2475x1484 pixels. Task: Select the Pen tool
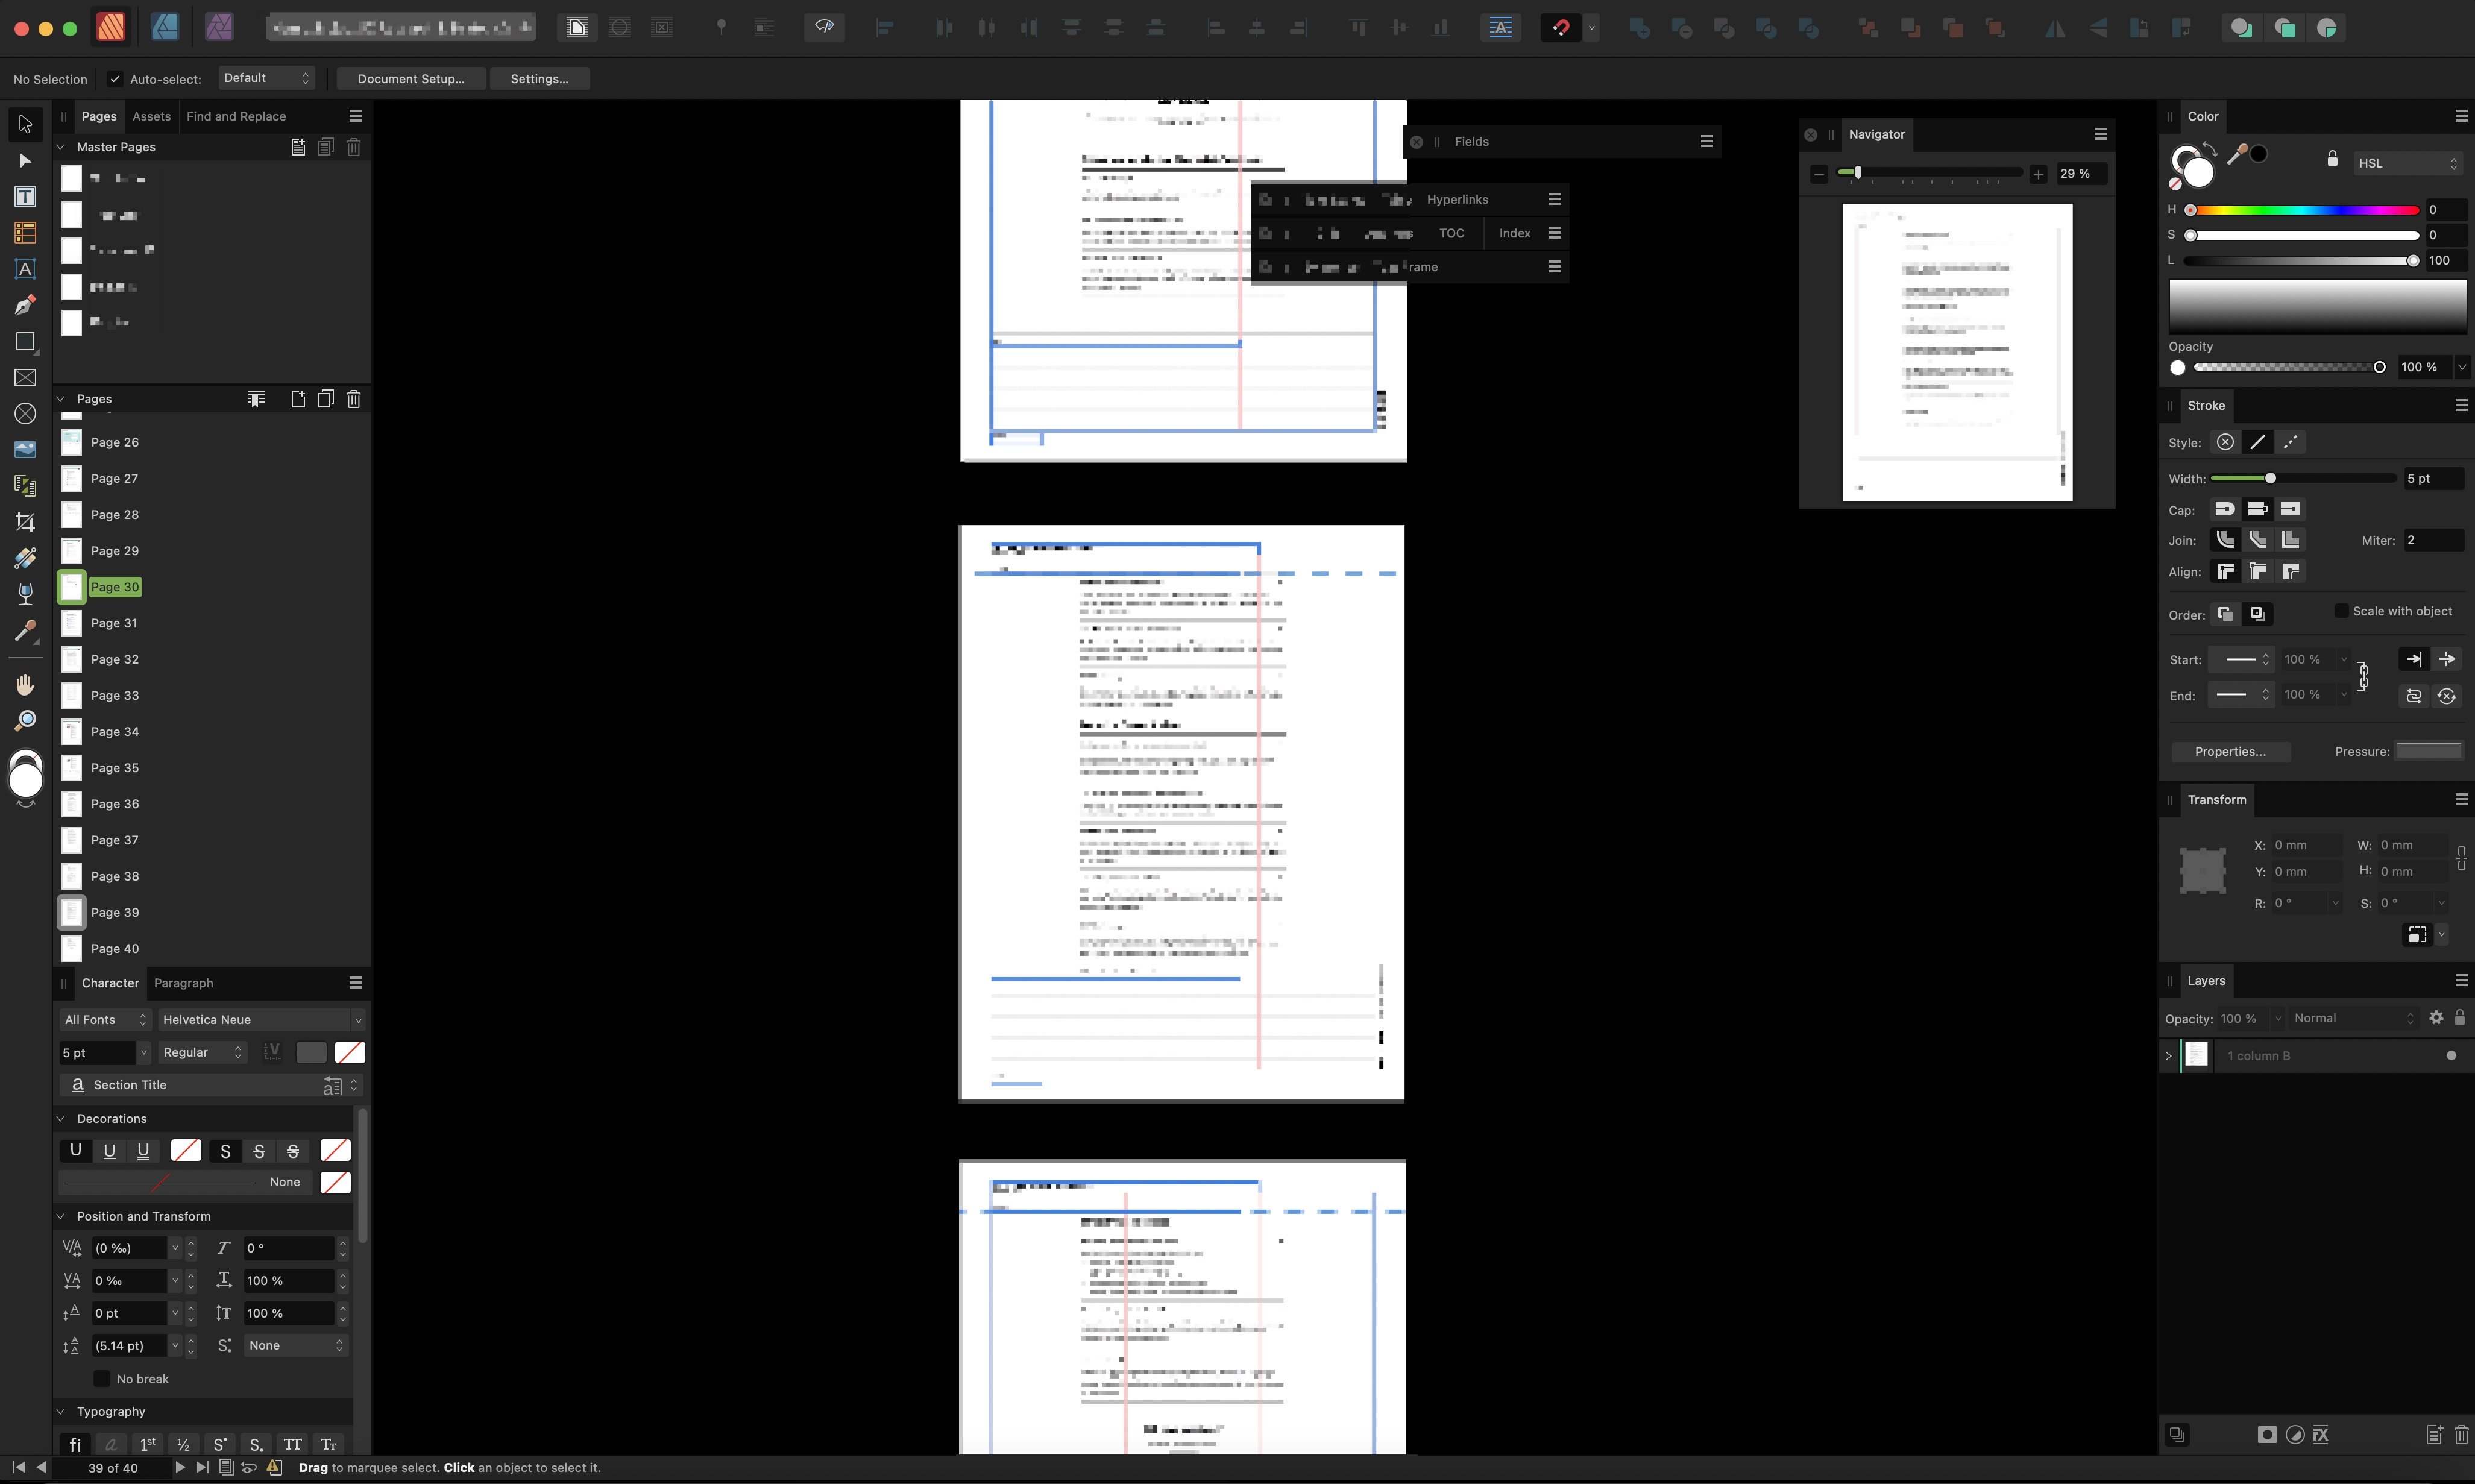pos(25,305)
